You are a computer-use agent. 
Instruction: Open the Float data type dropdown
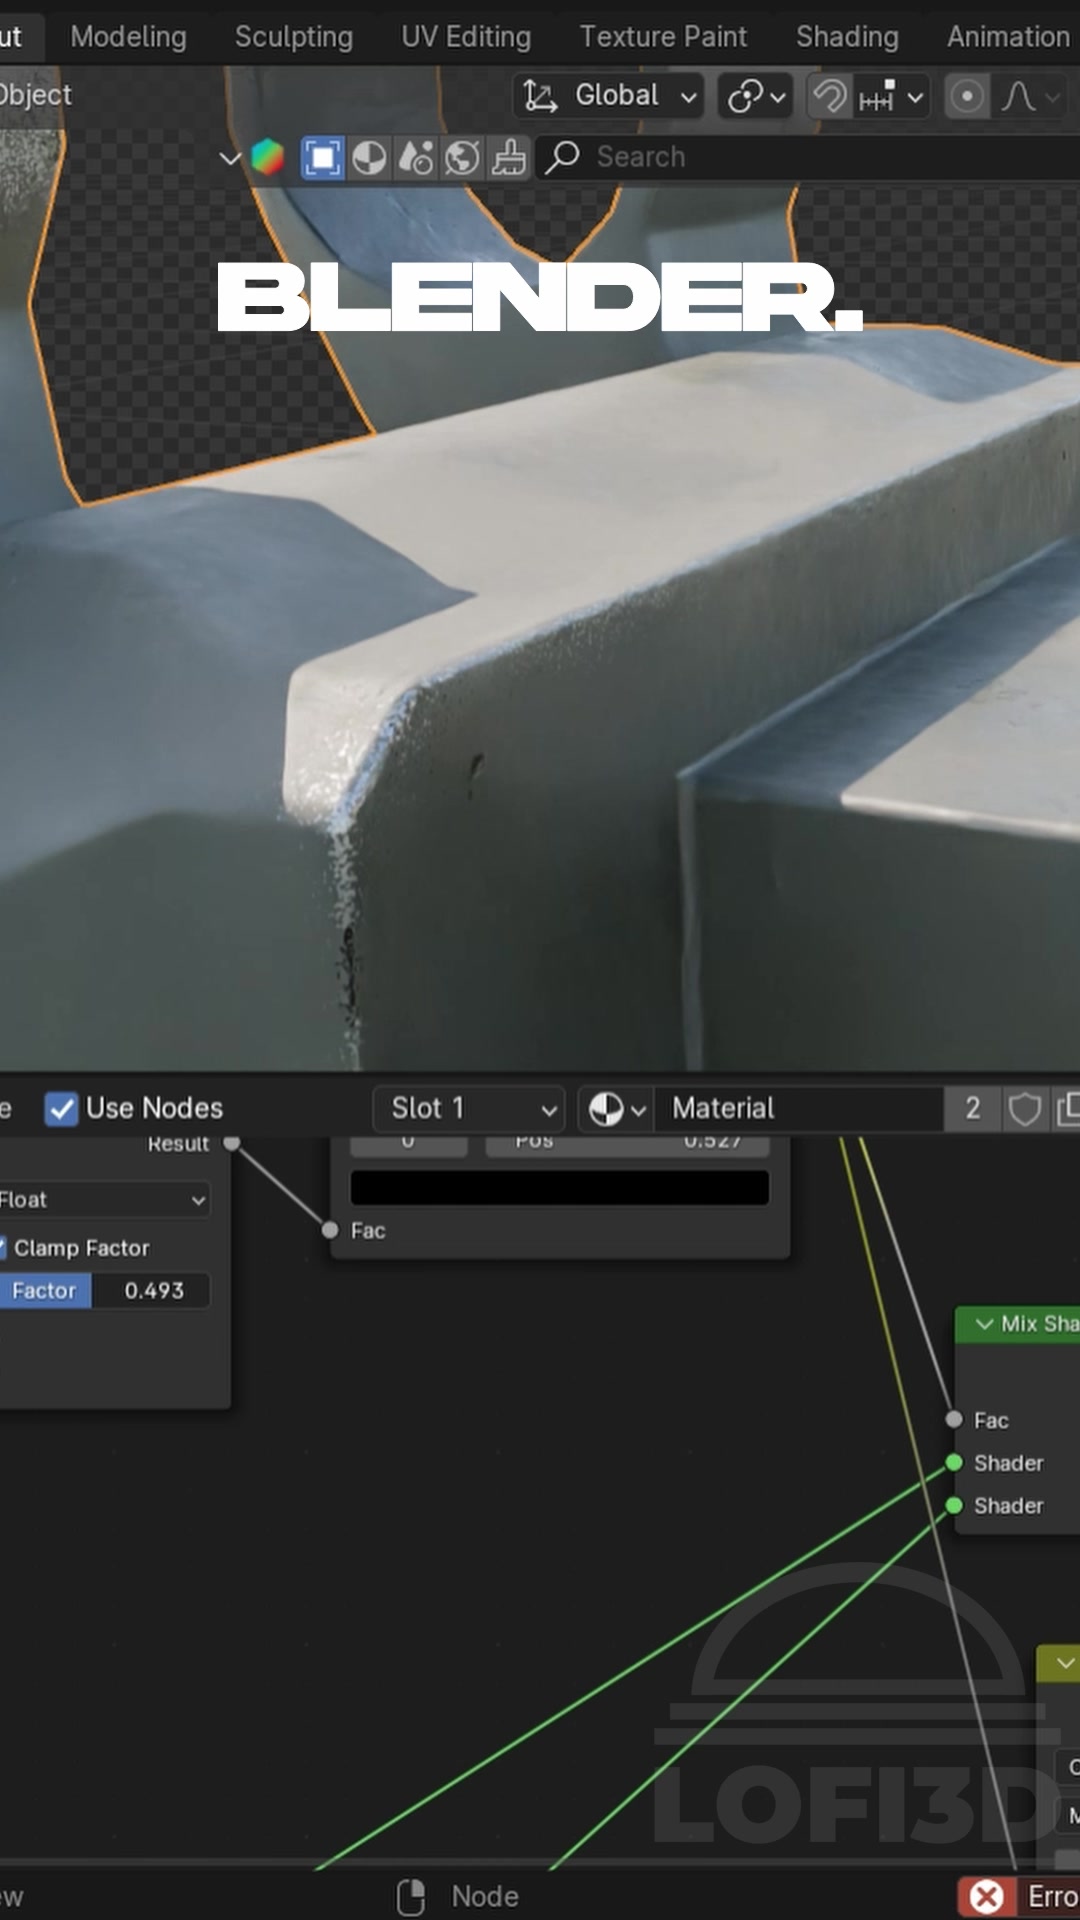pos(104,1200)
